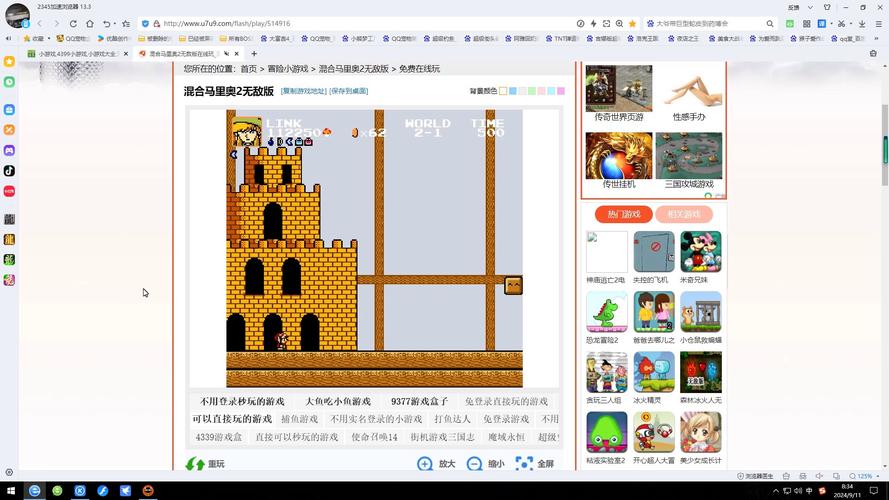Click the 冒险小游戏 breadcrumb link
The image size is (889, 500).
pyautogui.click(x=287, y=69)
